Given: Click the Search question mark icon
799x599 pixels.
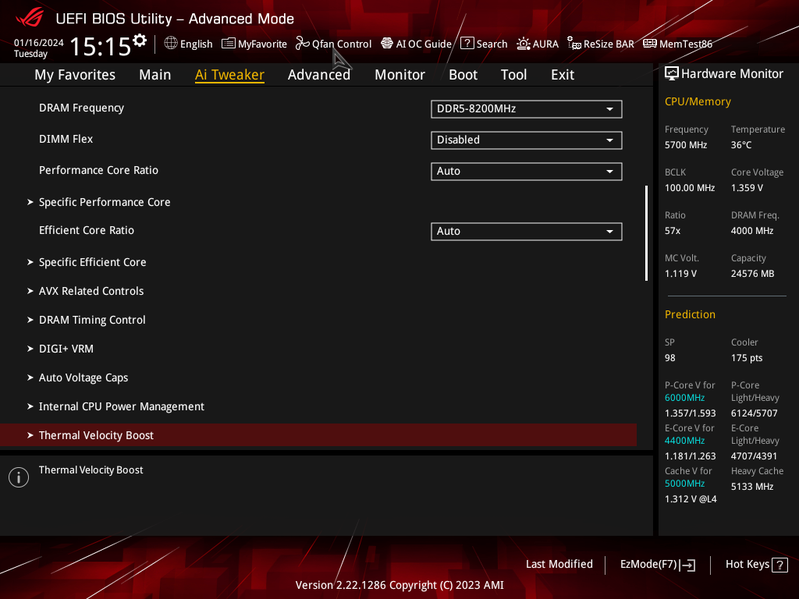Looking at the screenshot, I should point(467,43).
